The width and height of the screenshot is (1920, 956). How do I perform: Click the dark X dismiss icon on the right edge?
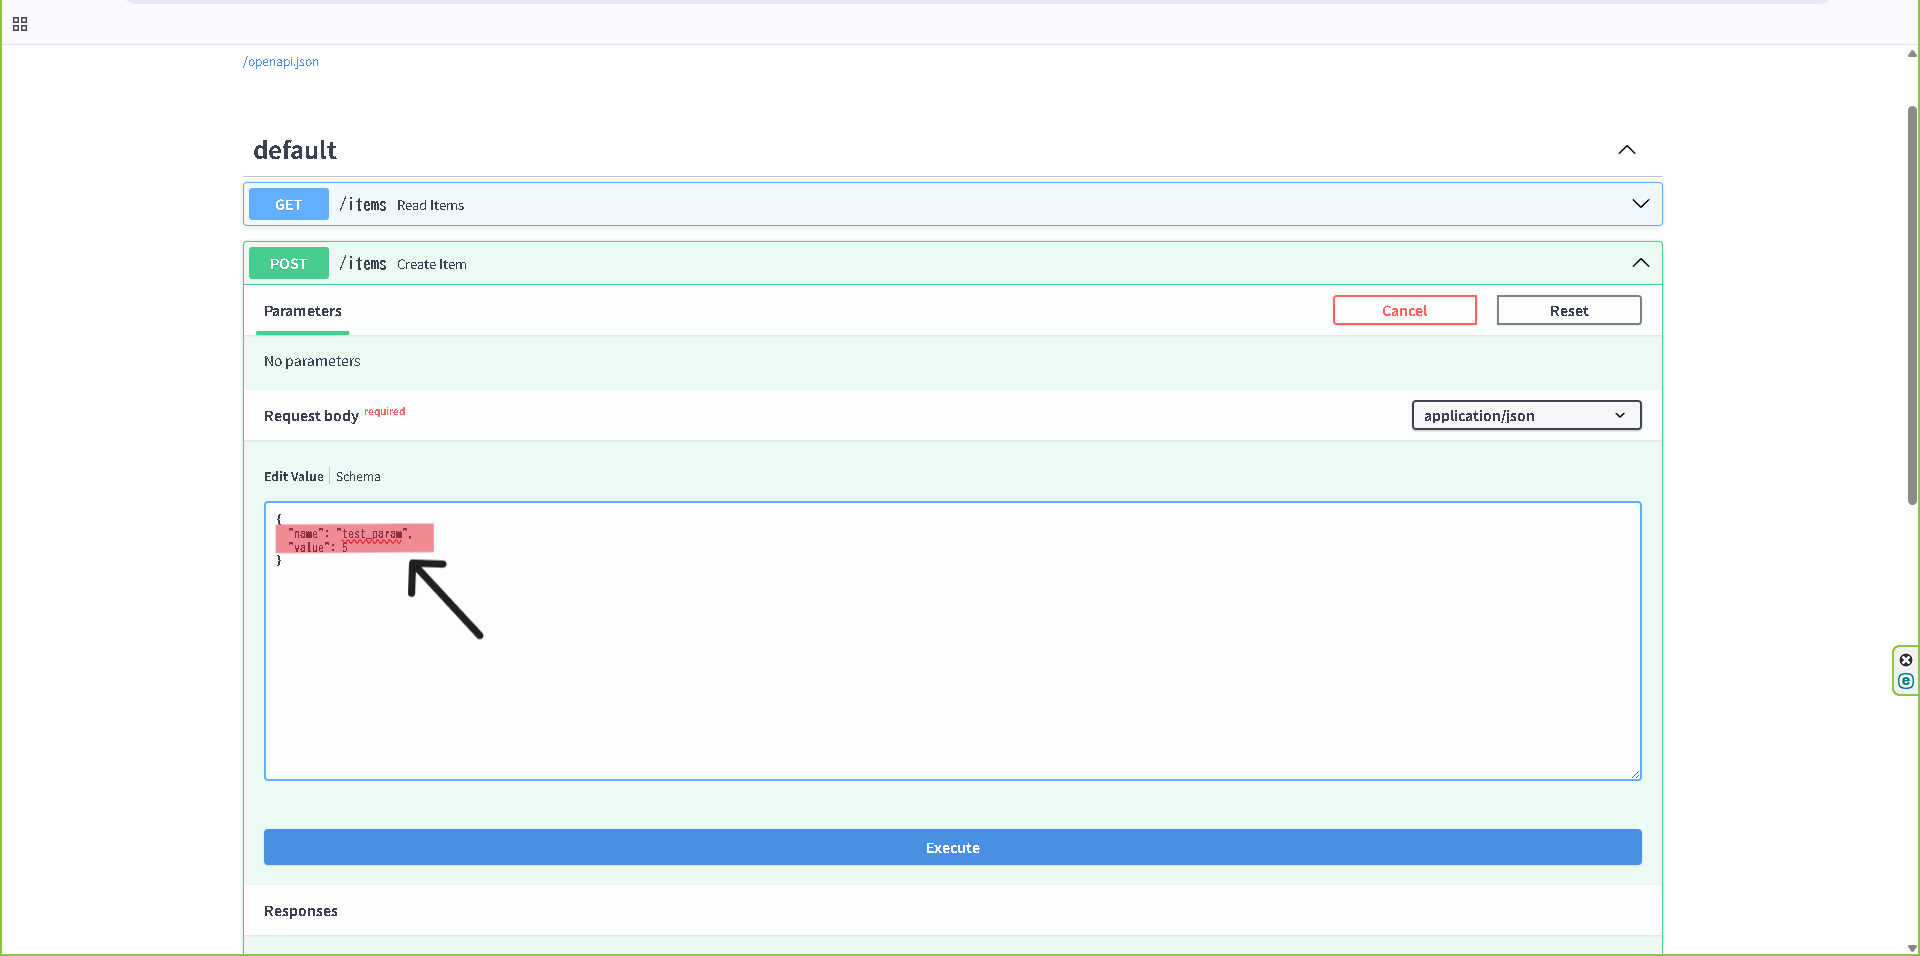click(1906, 660)
